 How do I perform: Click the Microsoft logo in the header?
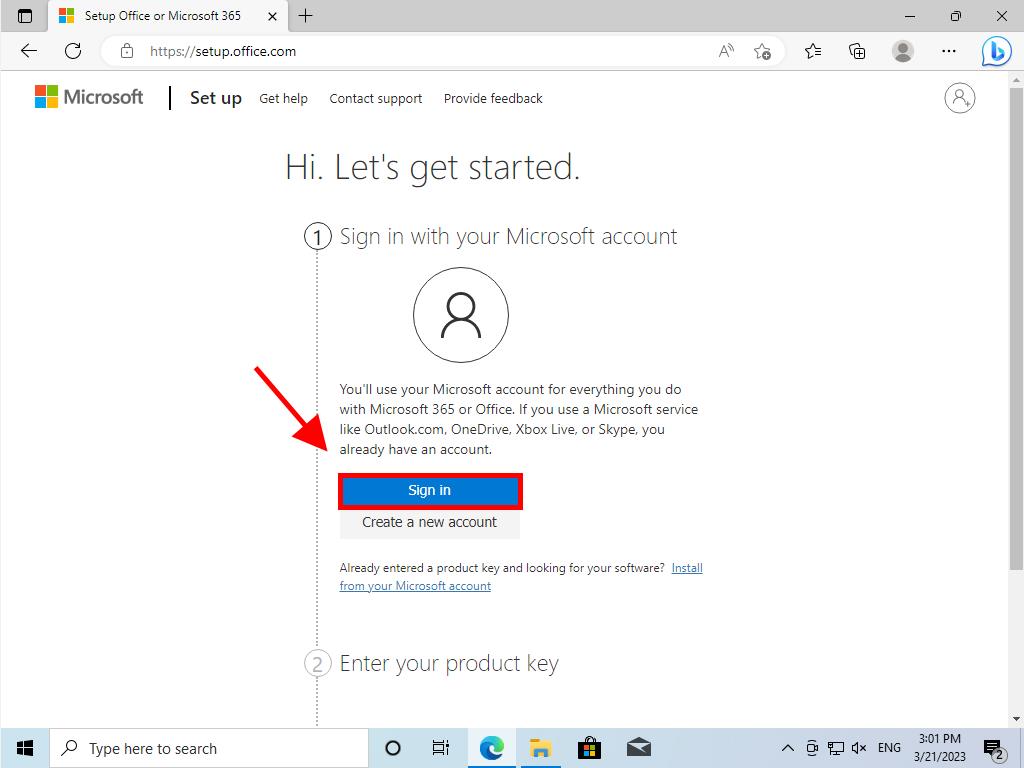click(x=88, y=96)
